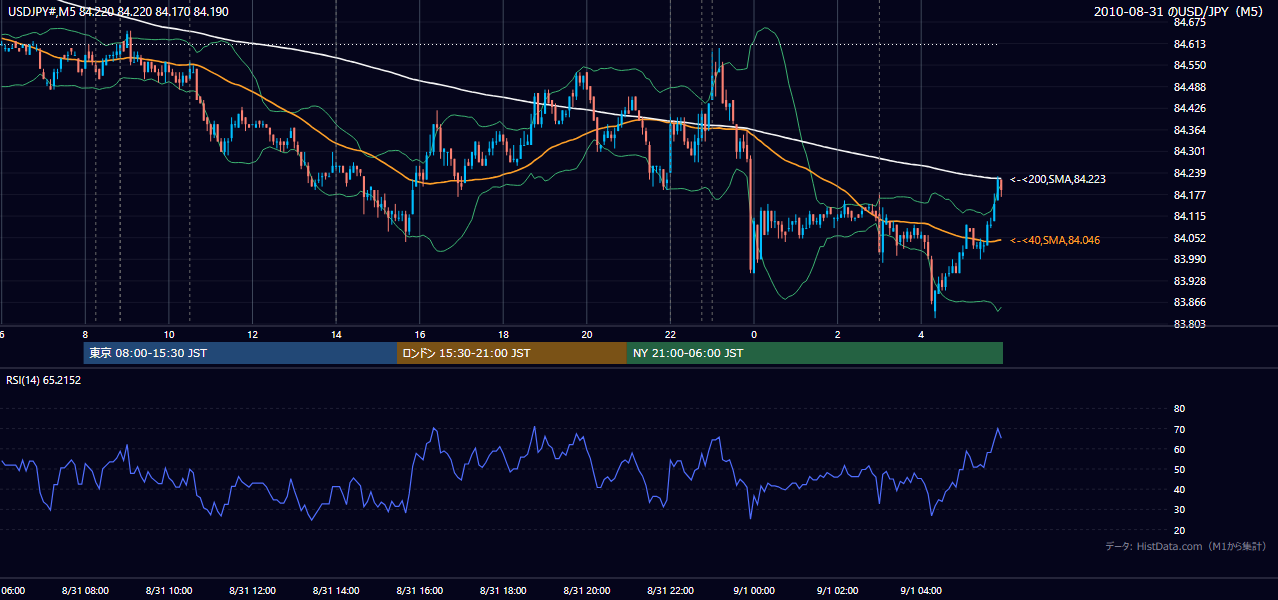Click price axis value 83.990
Screen dimensions: 1278x600
pyautogui.click(x=1190, y=259)
